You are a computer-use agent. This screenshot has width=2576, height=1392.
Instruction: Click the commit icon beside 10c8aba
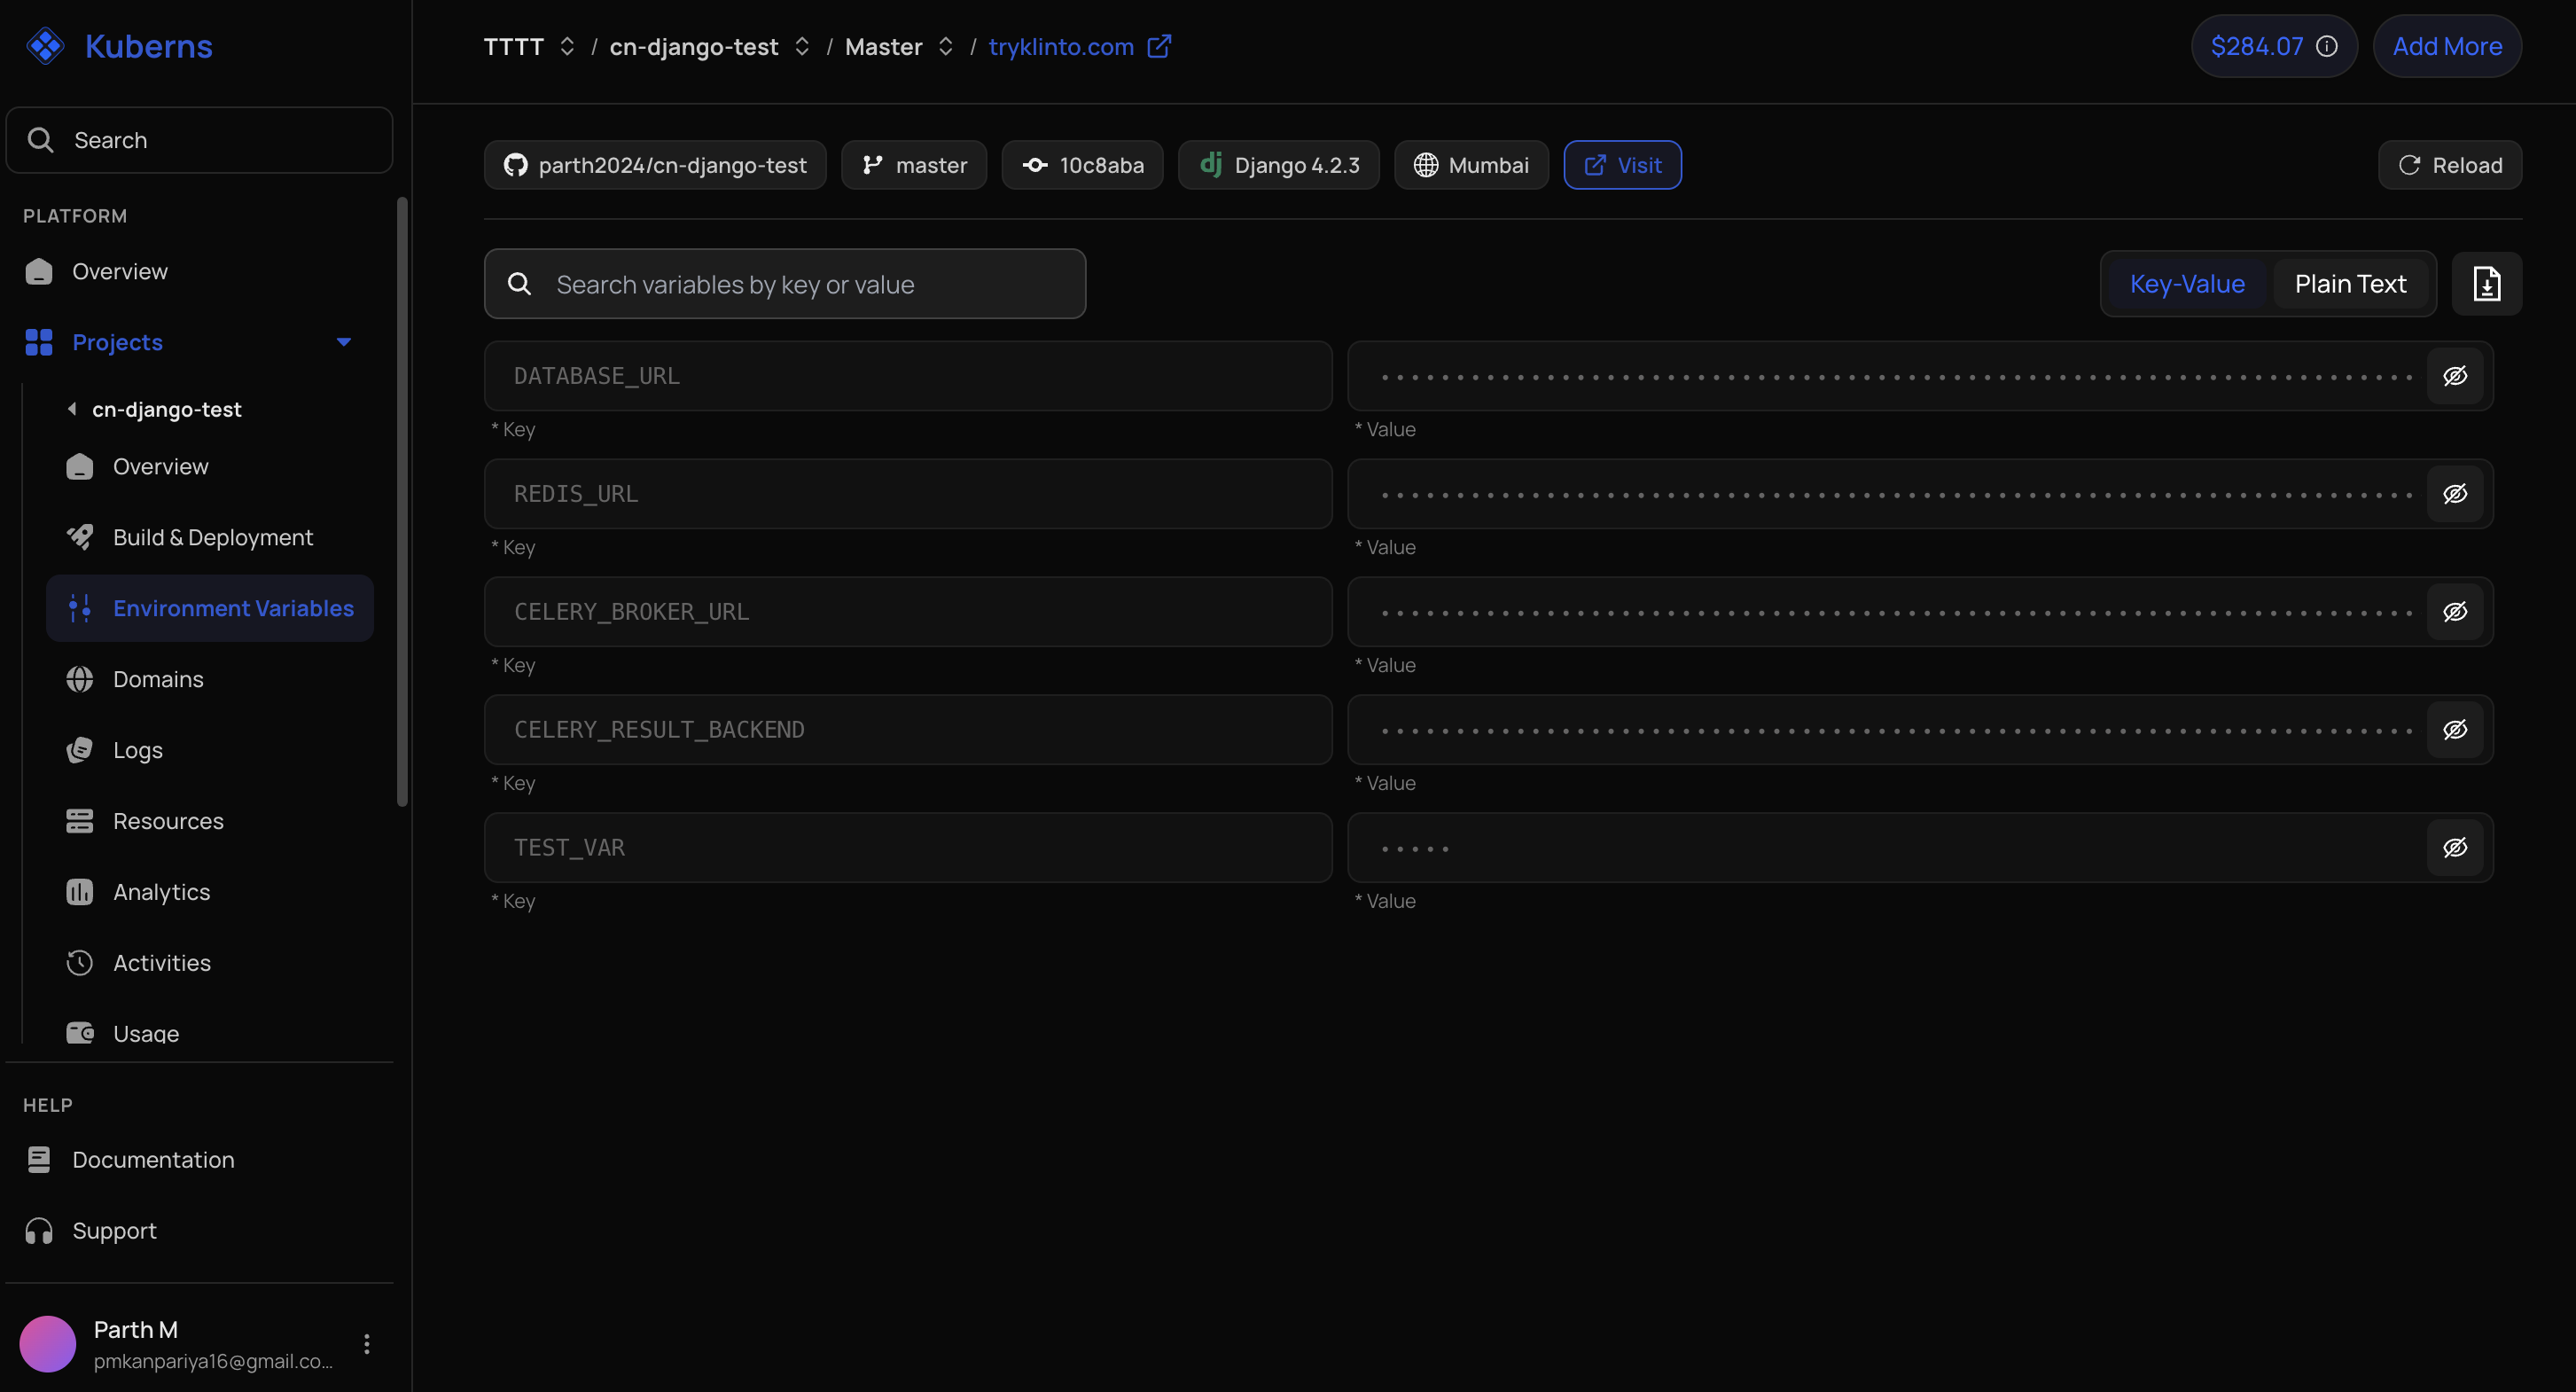pos(1035,165)
